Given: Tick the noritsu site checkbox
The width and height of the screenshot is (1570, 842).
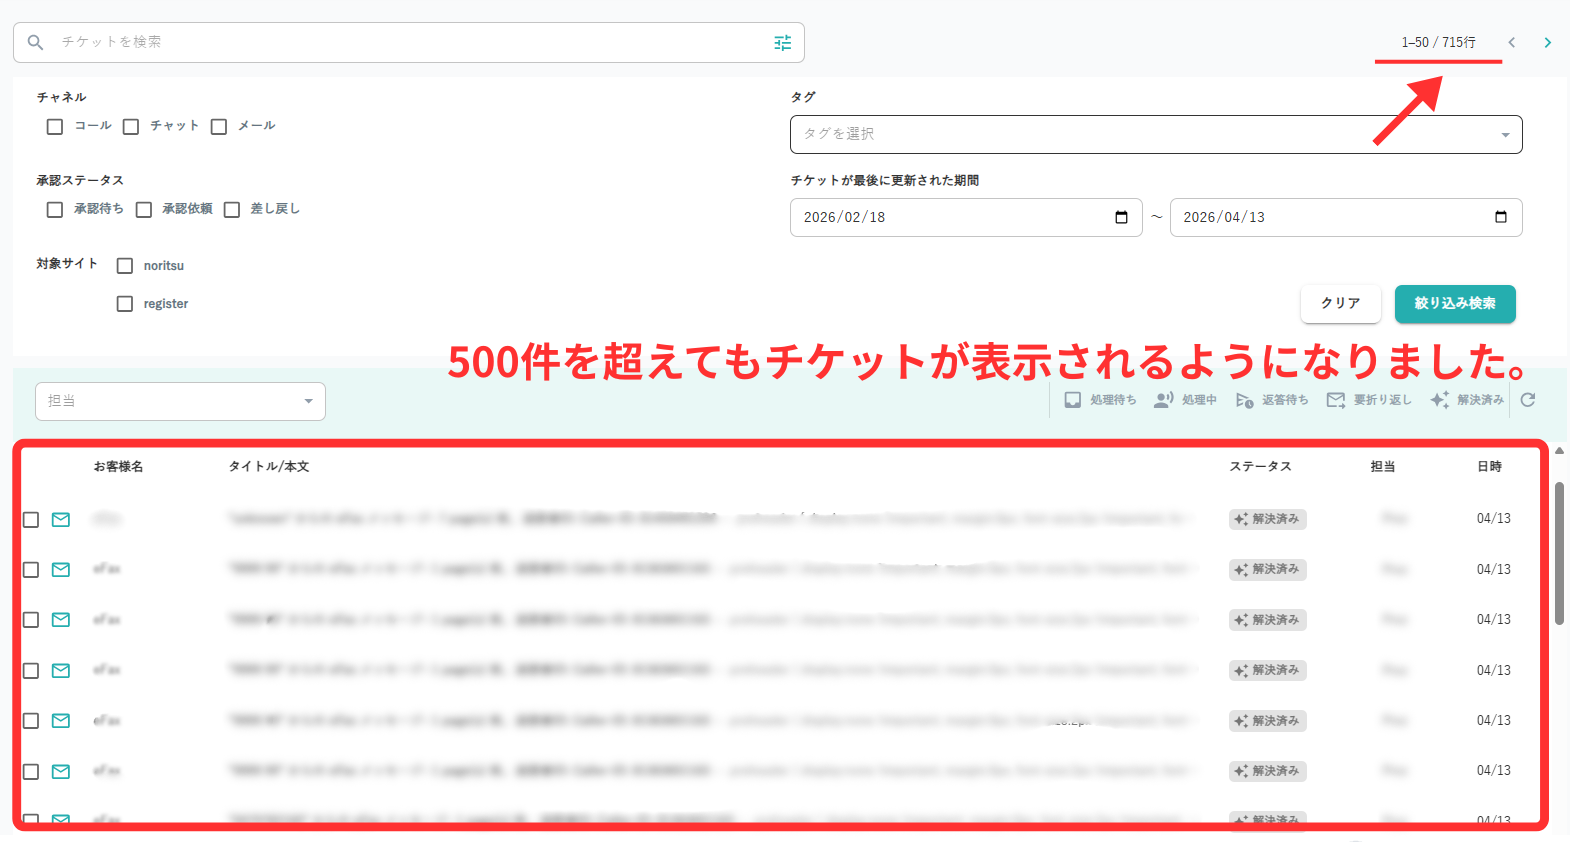Looking at the screenshot, I should (x=125, y=266).
